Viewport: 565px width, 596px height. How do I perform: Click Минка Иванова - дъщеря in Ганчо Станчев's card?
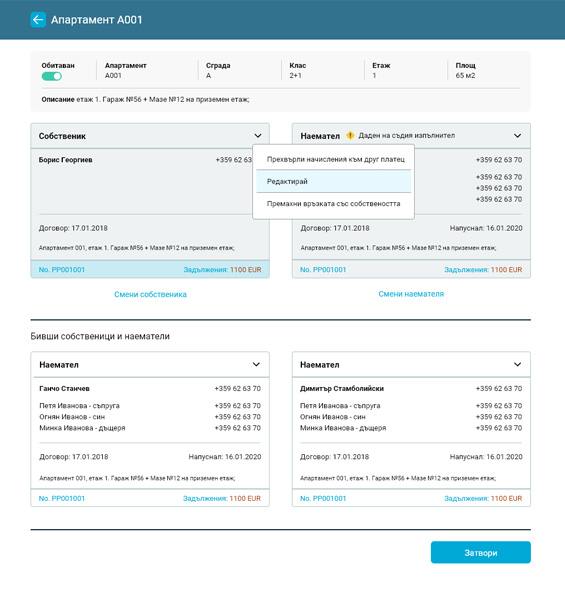pos(82,428)
